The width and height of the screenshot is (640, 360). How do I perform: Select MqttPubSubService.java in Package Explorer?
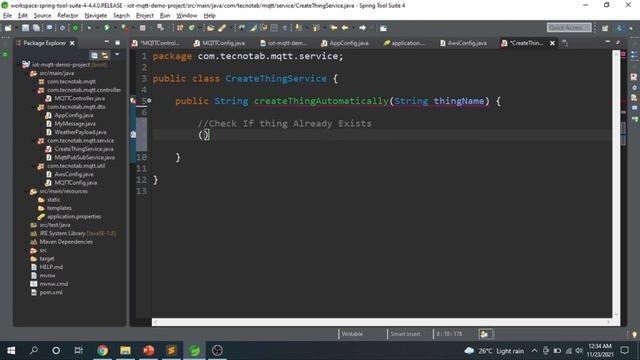(84, 158)
